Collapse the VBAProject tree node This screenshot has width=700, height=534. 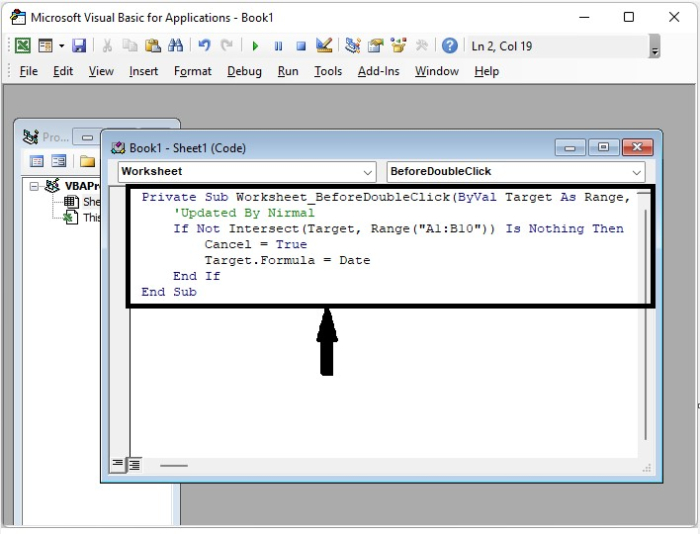(x=34, y=186)
